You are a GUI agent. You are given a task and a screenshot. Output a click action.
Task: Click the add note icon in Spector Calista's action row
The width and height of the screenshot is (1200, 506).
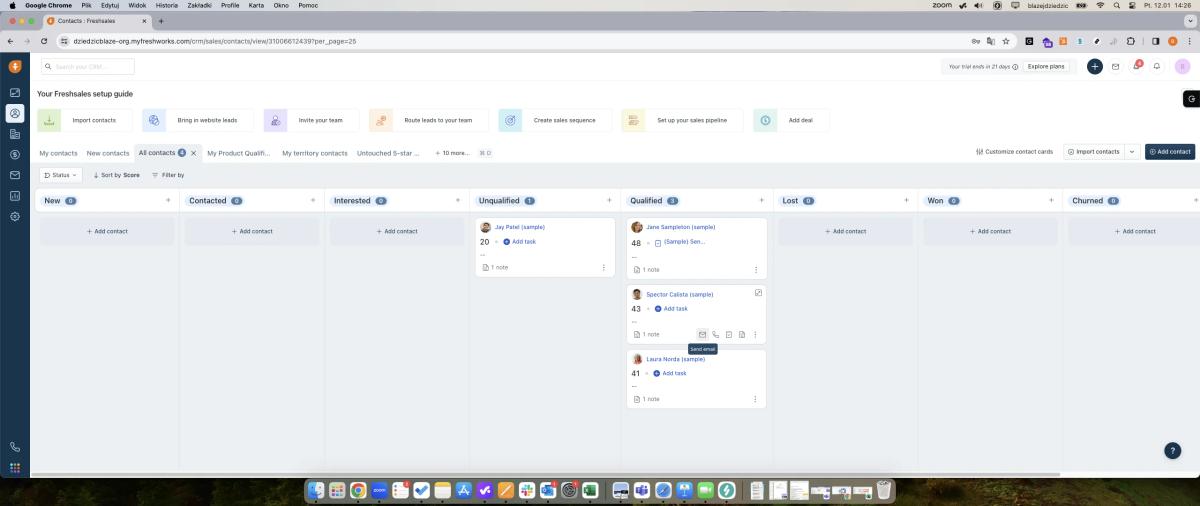click(742, 334)
